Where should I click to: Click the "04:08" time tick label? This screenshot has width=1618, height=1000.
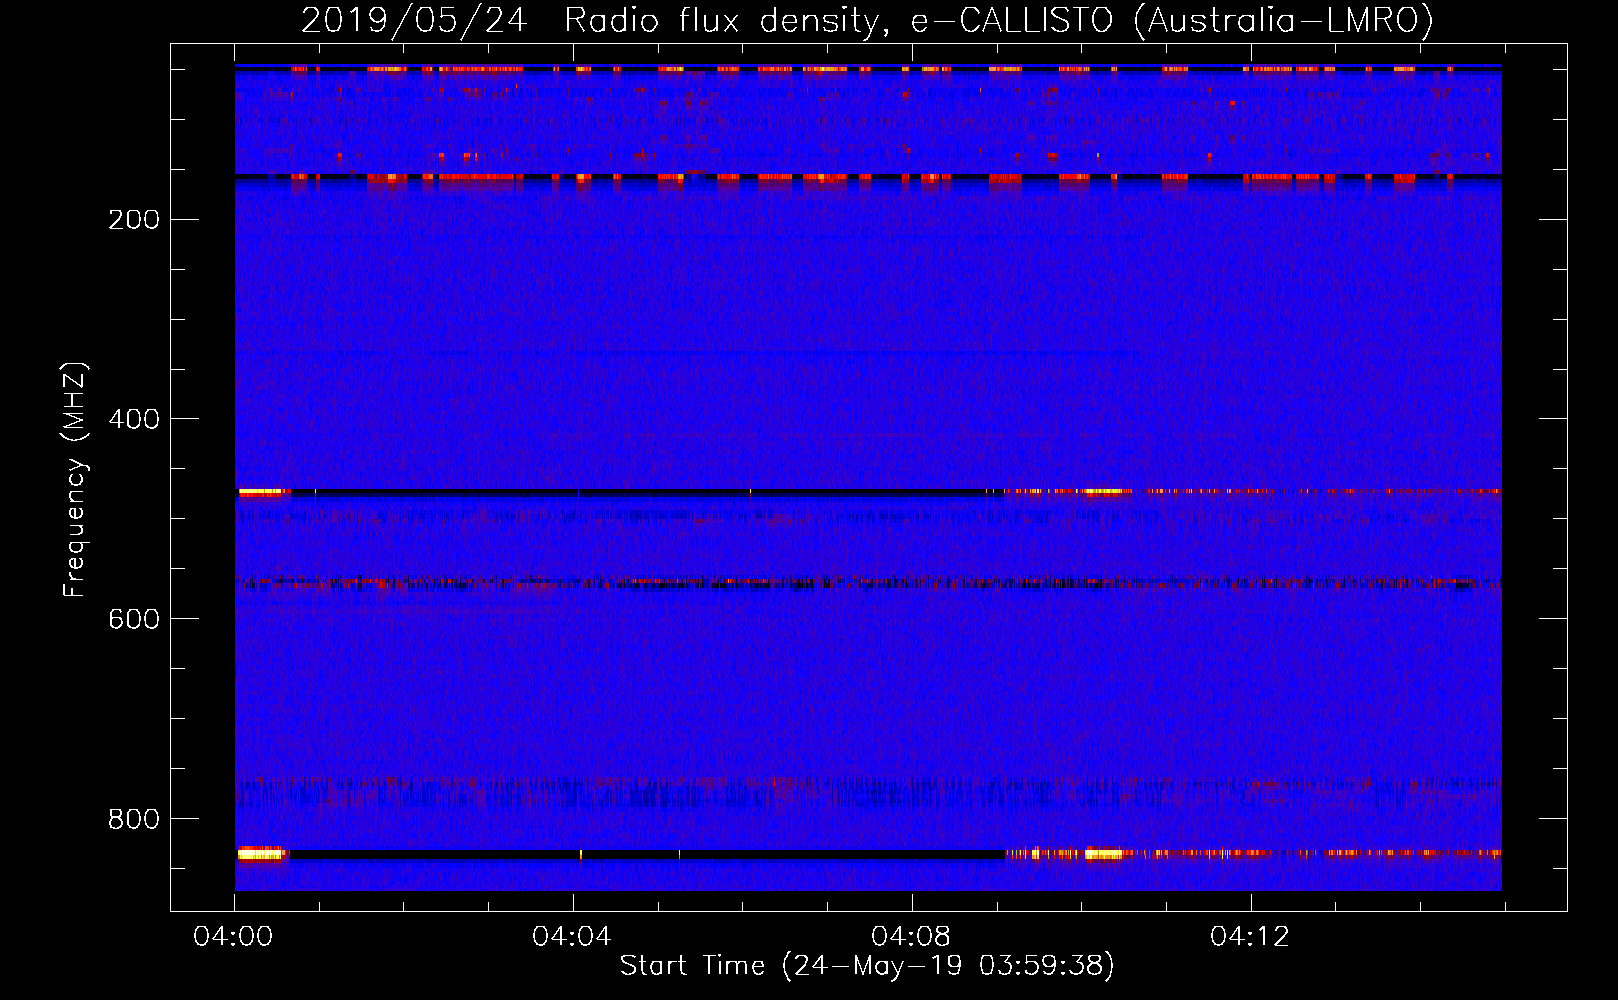click(x=911, y=937)
